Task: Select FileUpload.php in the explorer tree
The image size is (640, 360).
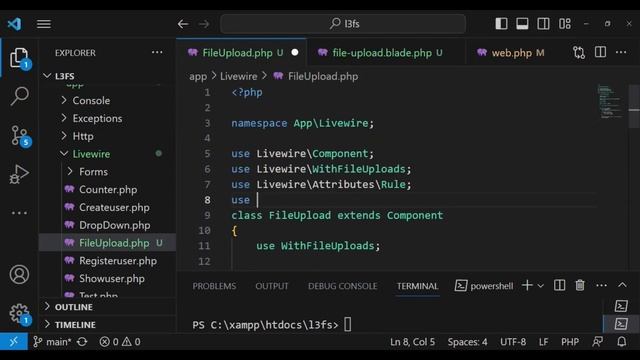Action: point(107,243)
